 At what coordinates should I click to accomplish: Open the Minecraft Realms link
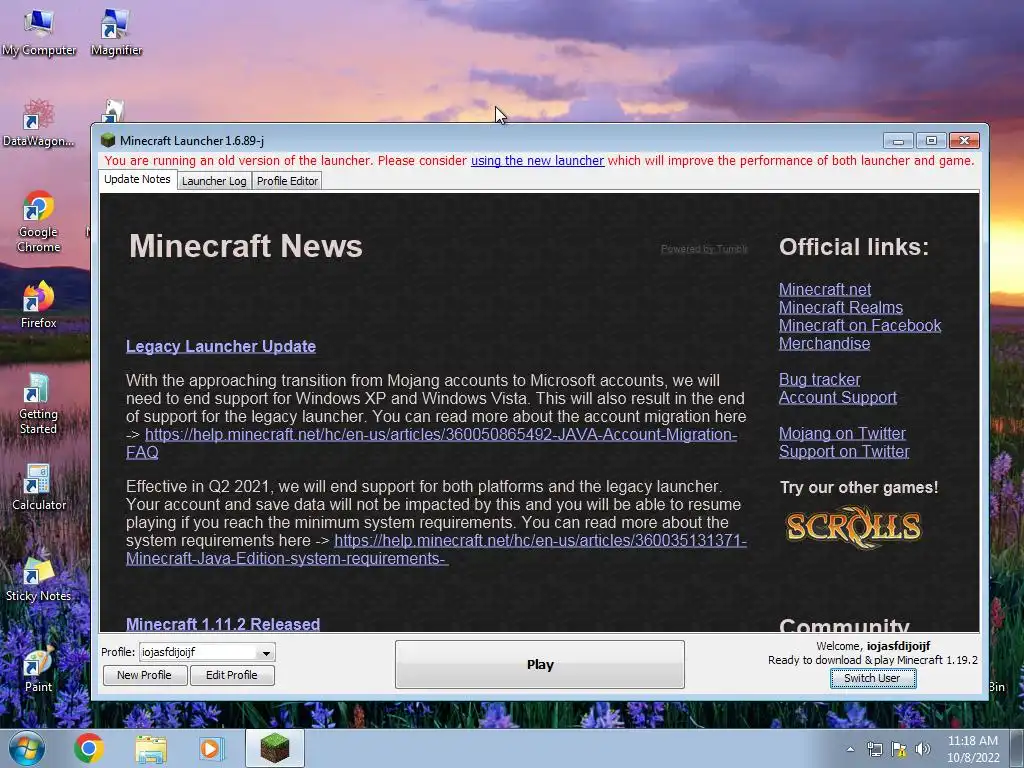[x=841, y=308]
